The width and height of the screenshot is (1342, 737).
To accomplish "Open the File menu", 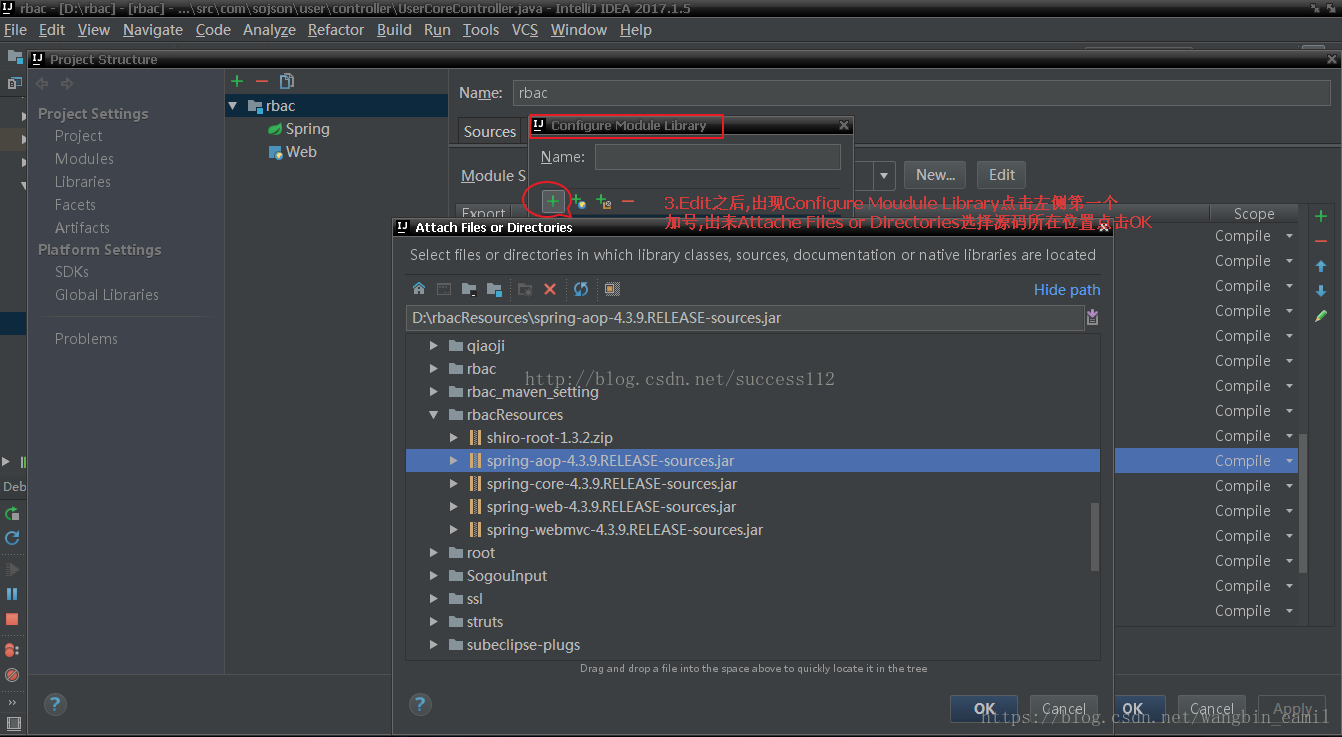I will coord(15,30).
